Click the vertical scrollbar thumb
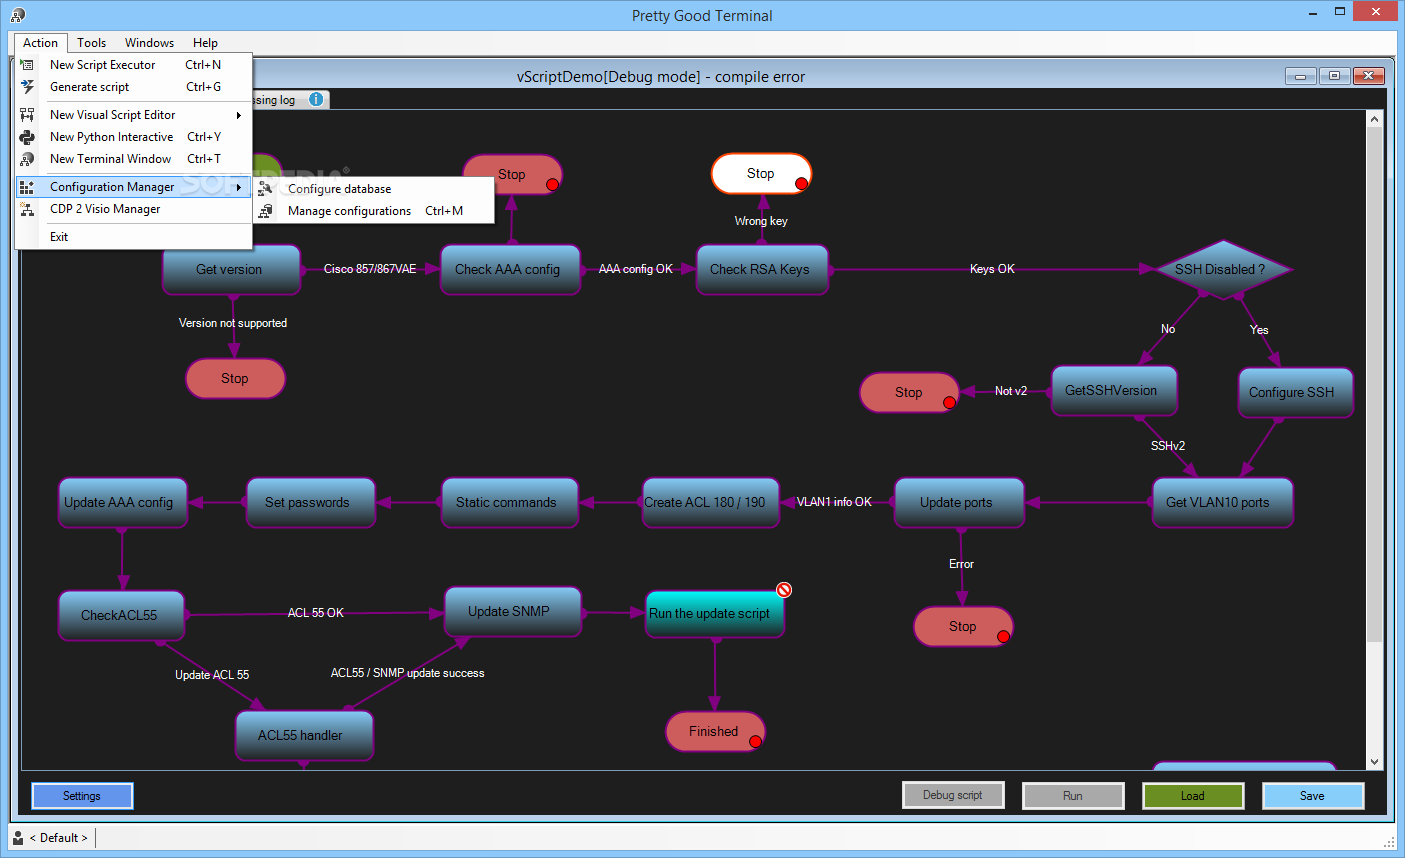This screenshot has width=1405, height=858. [x=1374, y=385]
